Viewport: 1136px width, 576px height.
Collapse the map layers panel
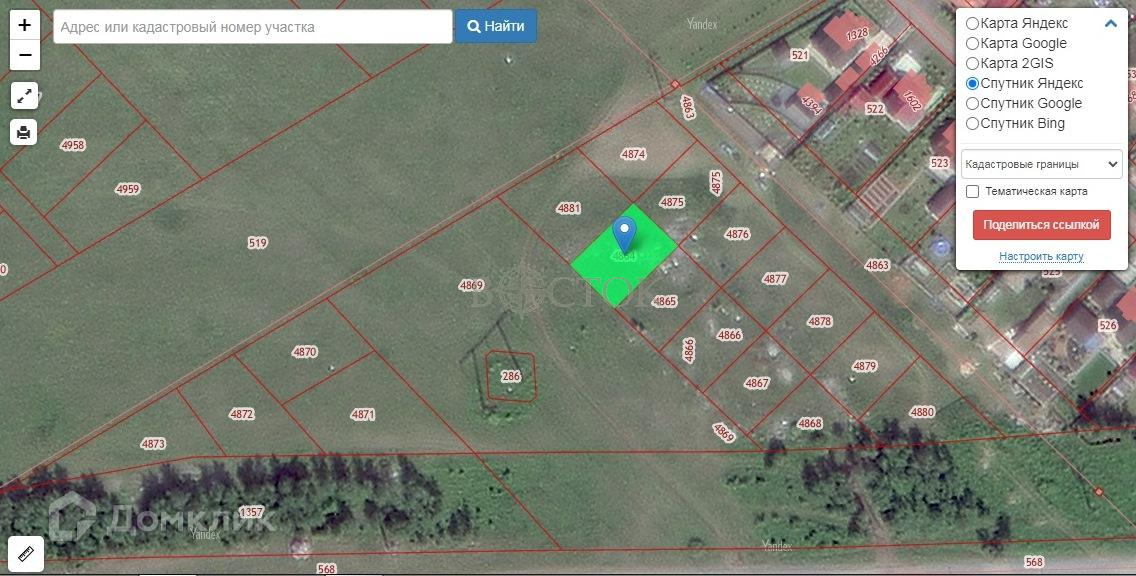(1111, 24)
